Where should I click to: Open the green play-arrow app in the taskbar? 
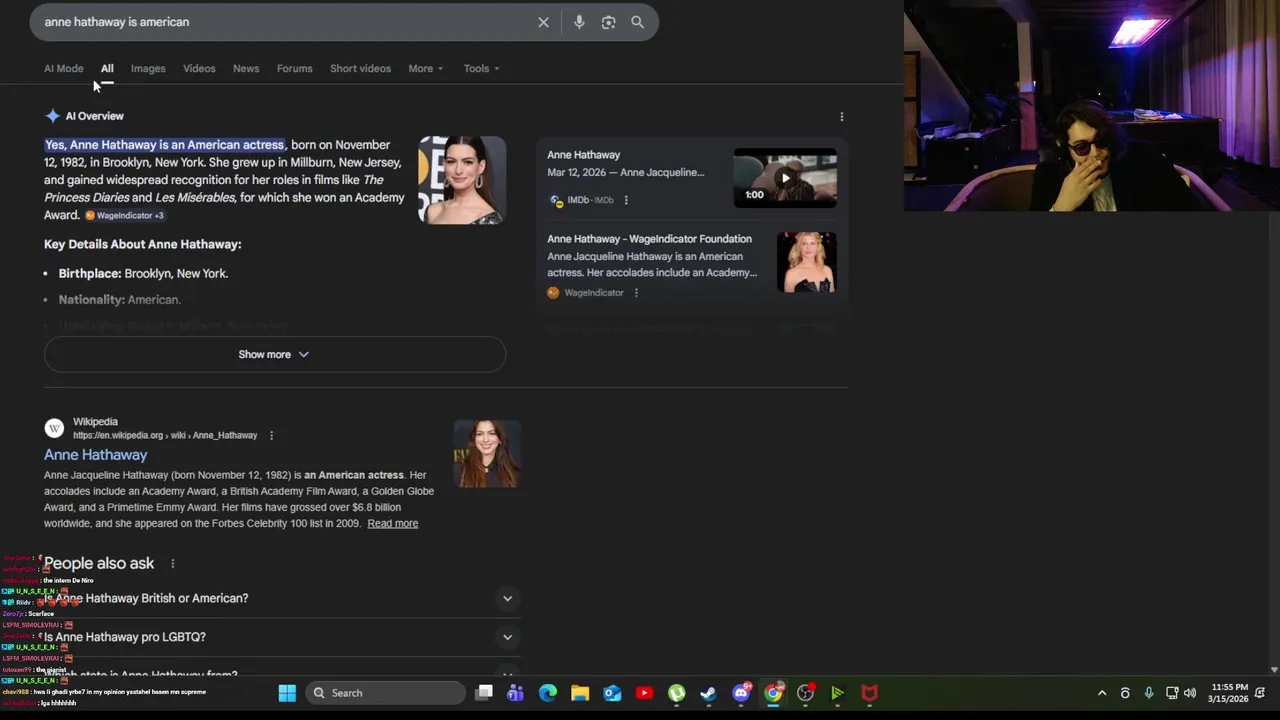click(837, 693)
